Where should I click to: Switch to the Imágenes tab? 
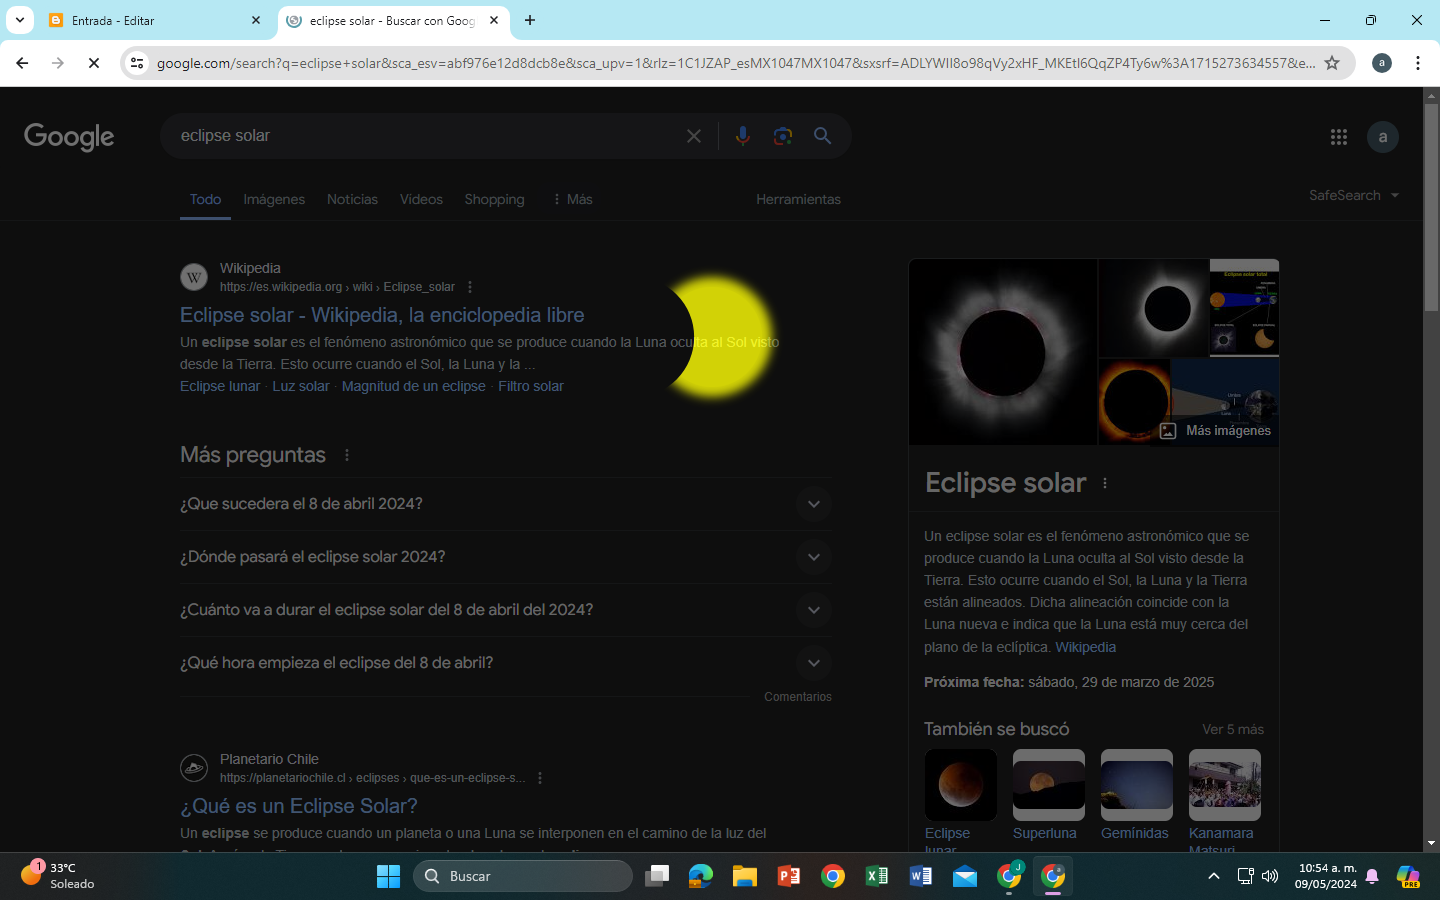(x=274, y=199)
